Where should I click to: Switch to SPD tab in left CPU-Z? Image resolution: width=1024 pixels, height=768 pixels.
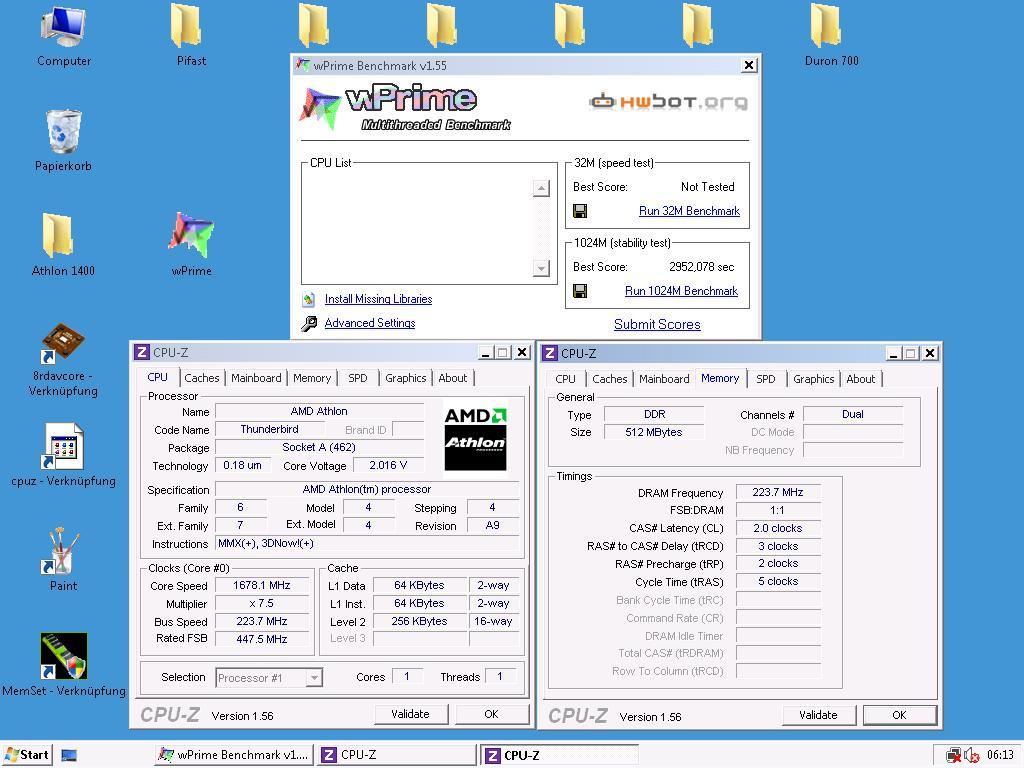tap(357, 378)
